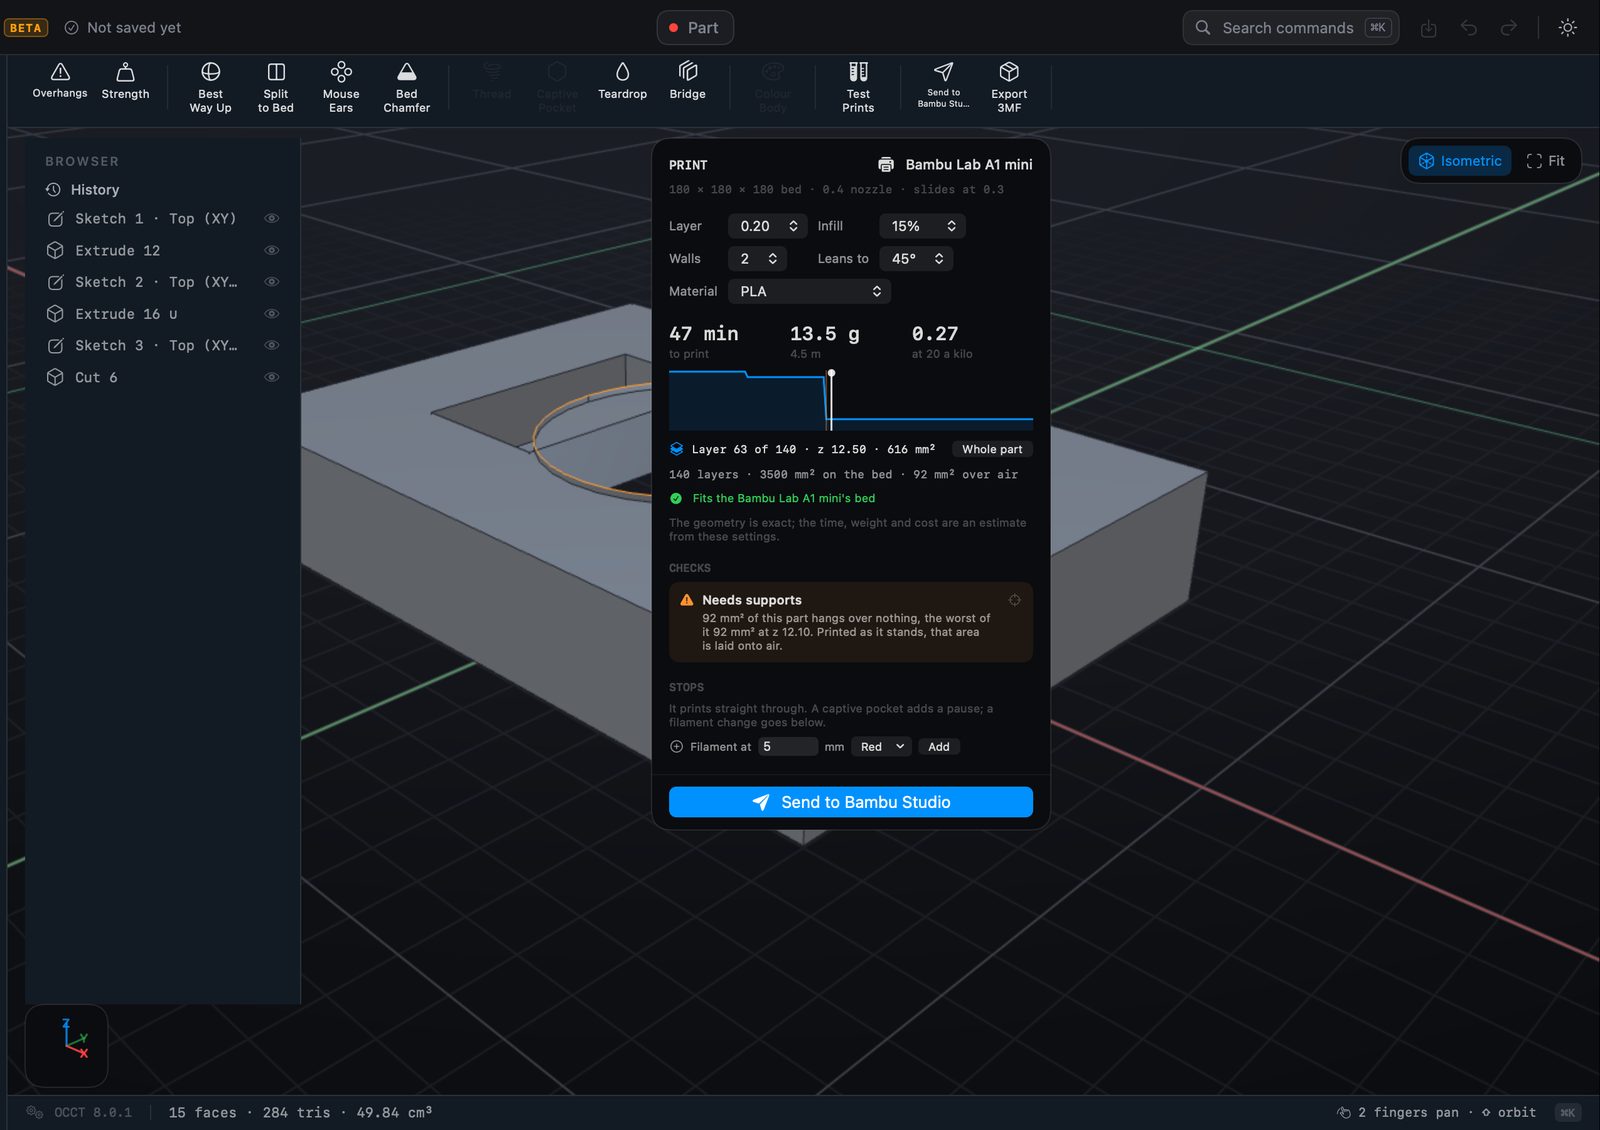Toggle the light/dark theme sun icon
The image size is (1600, 1130).
click(1568, 28)
